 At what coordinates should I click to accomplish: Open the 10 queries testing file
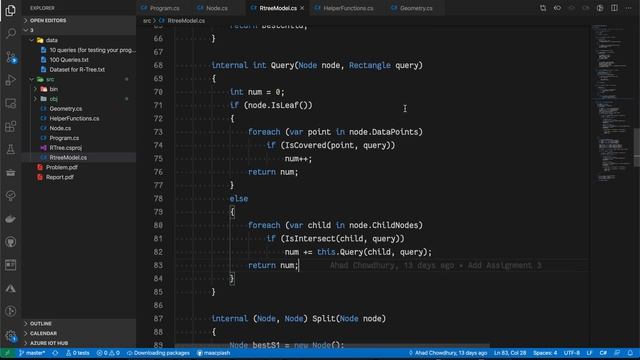point(79,50)
